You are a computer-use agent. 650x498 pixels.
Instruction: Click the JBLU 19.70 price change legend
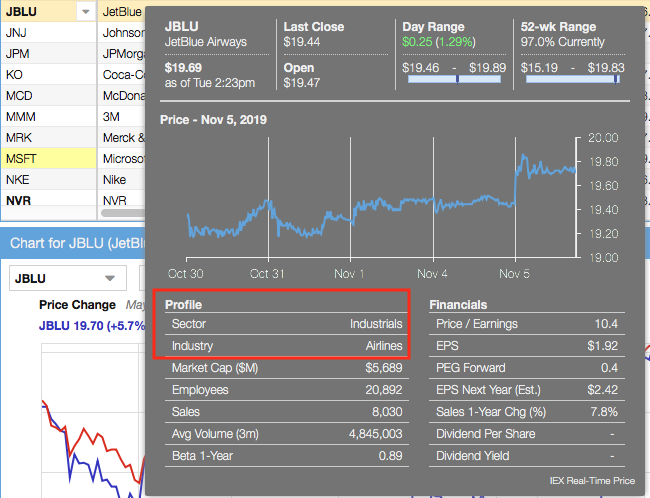pyautogui.click(x=92, y=326)
